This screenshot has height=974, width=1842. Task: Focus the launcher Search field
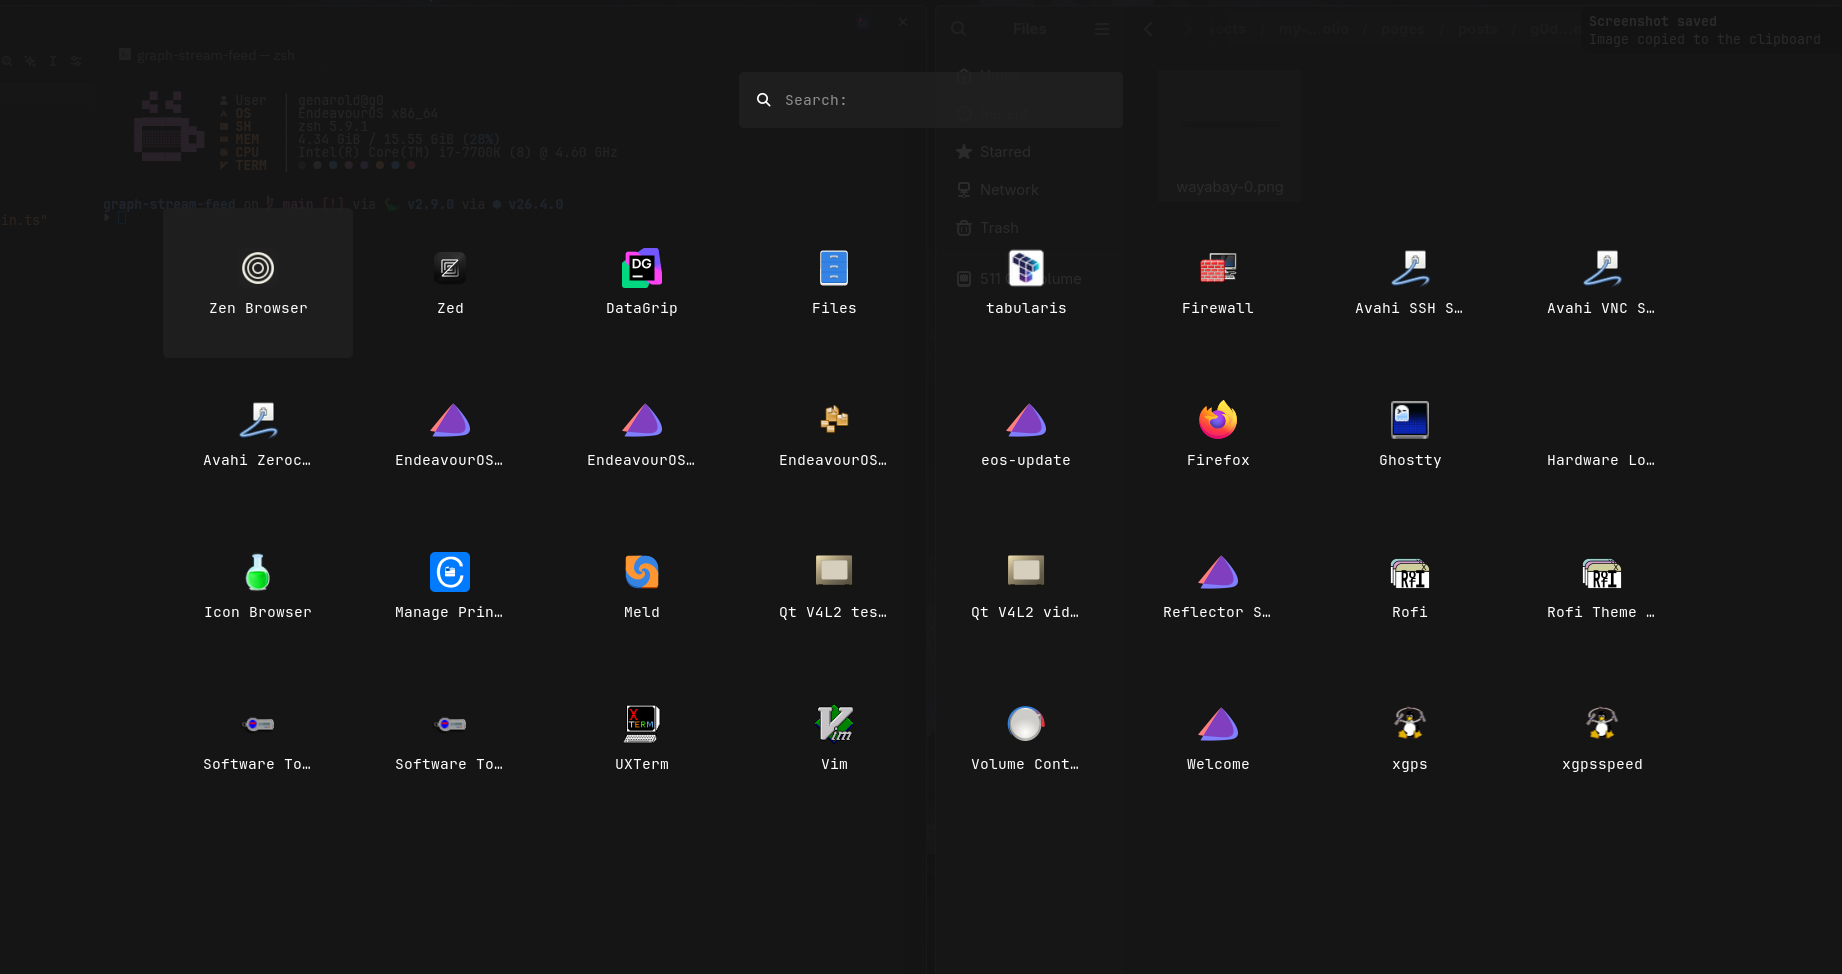[x=931, y=100]
